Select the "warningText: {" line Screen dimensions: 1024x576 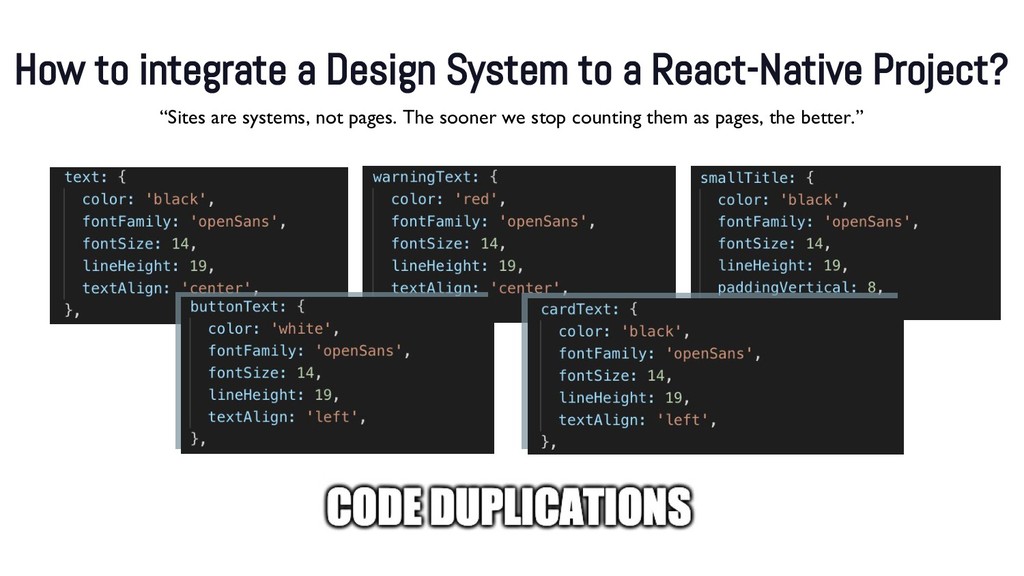(x=436, y=177)
